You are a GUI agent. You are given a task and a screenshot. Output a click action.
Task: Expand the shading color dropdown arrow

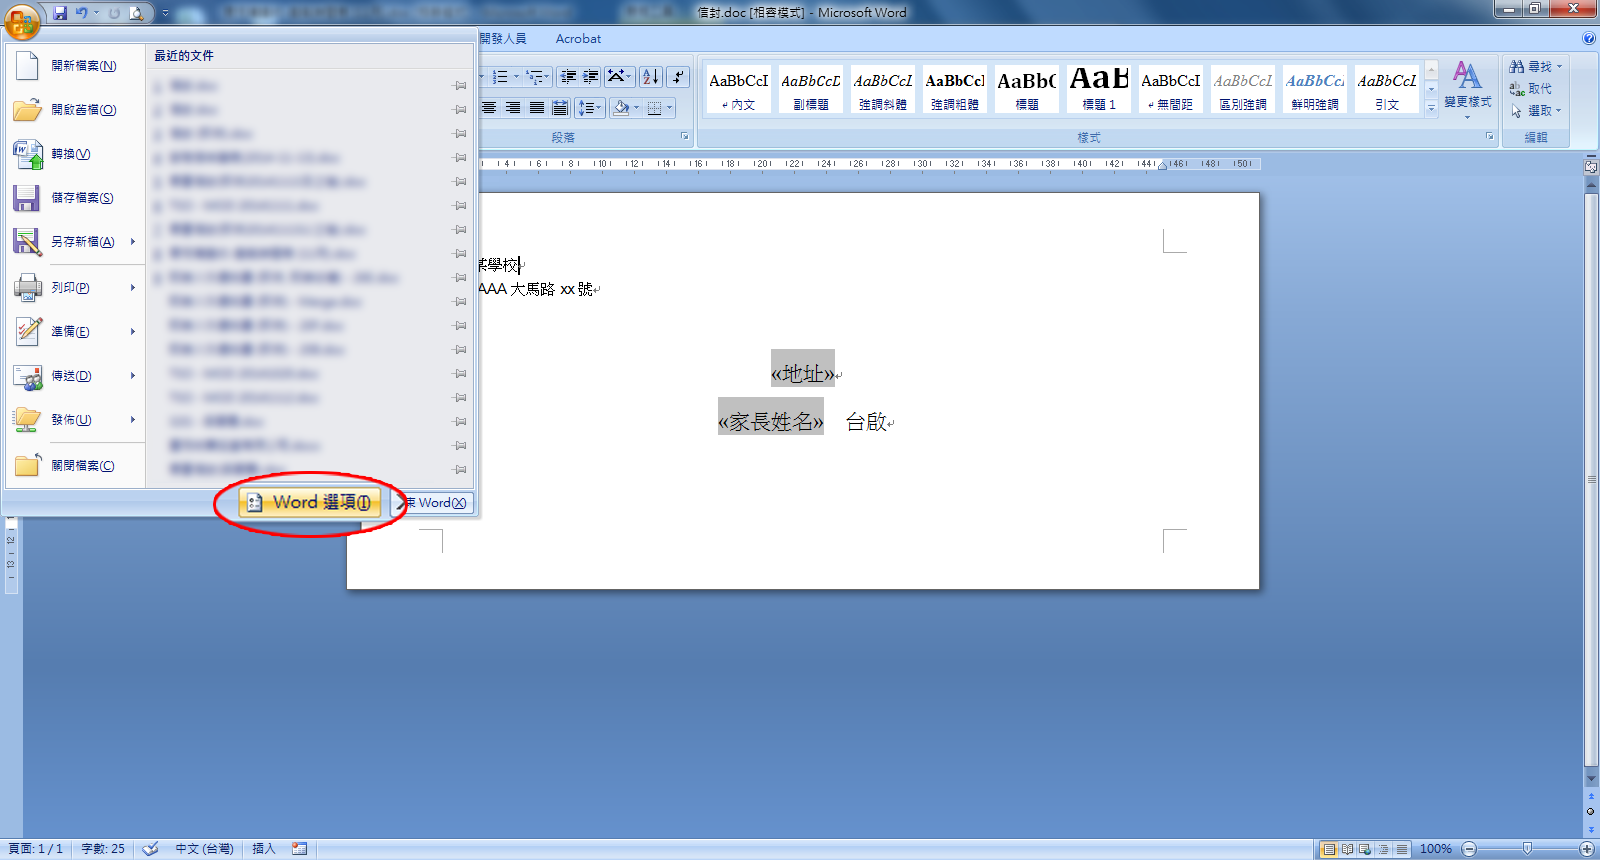tap(636, 107)
